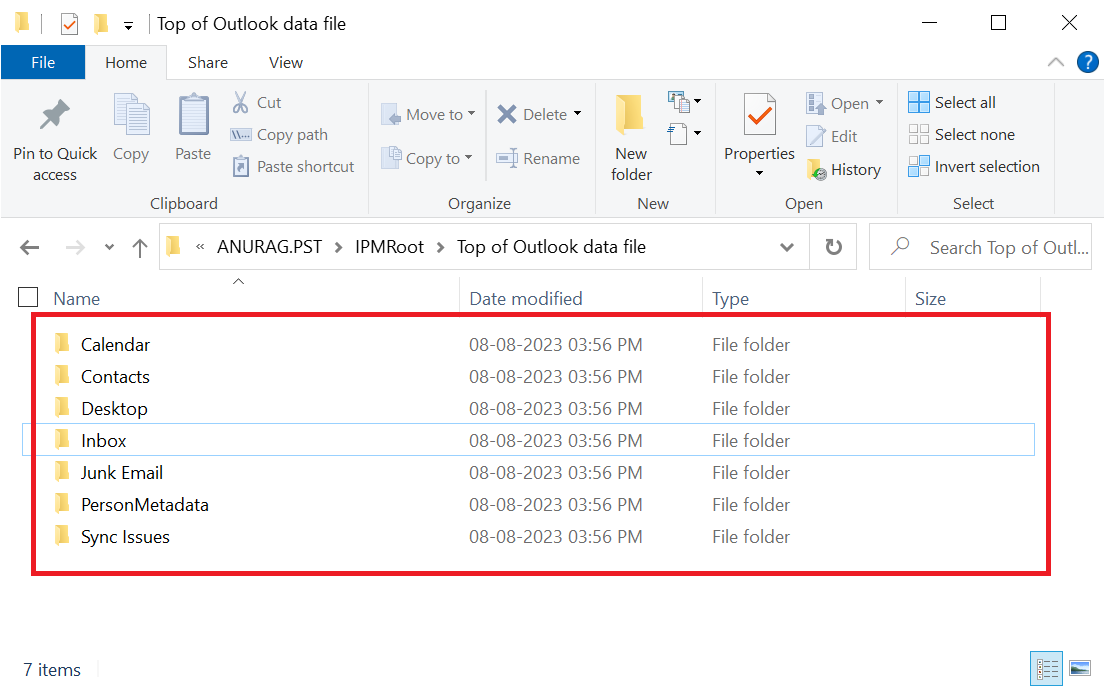Expand the Open dropdown arrow
The height and width of the screenshot is (687, 1105).
click(879, 103)
